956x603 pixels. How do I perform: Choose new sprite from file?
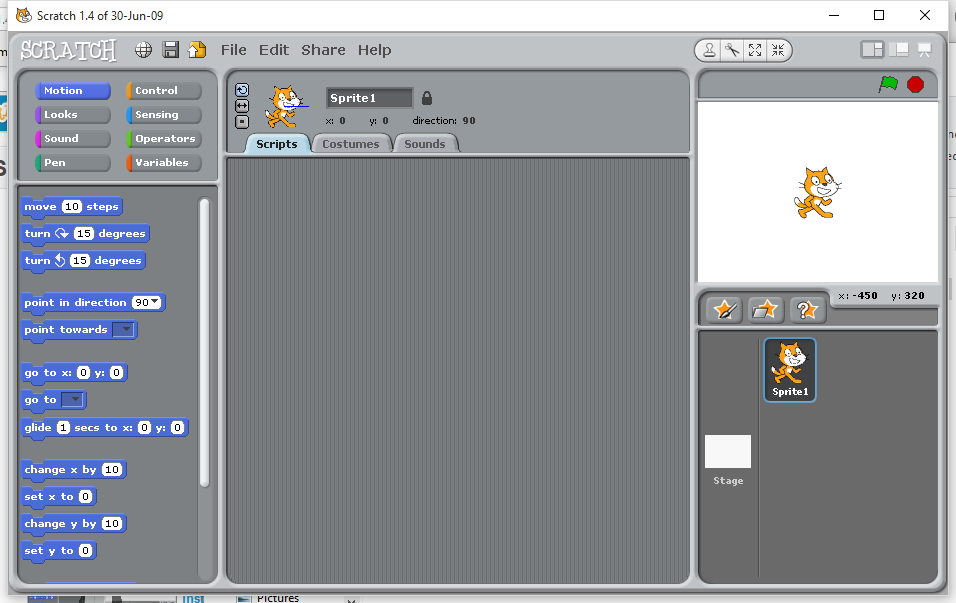[766, 310]
